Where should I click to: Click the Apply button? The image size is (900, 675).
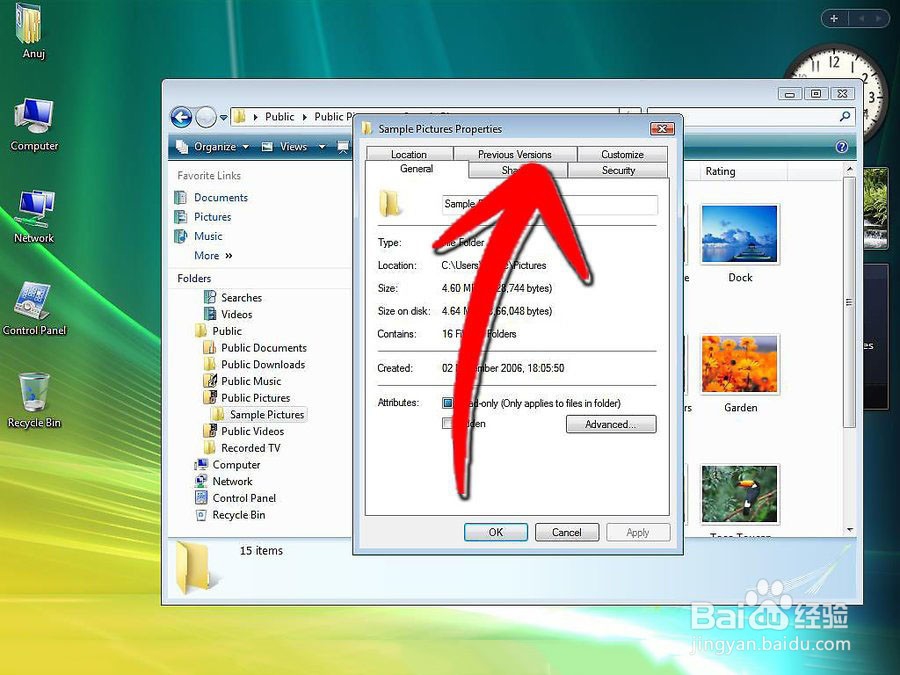coord(638,532)
